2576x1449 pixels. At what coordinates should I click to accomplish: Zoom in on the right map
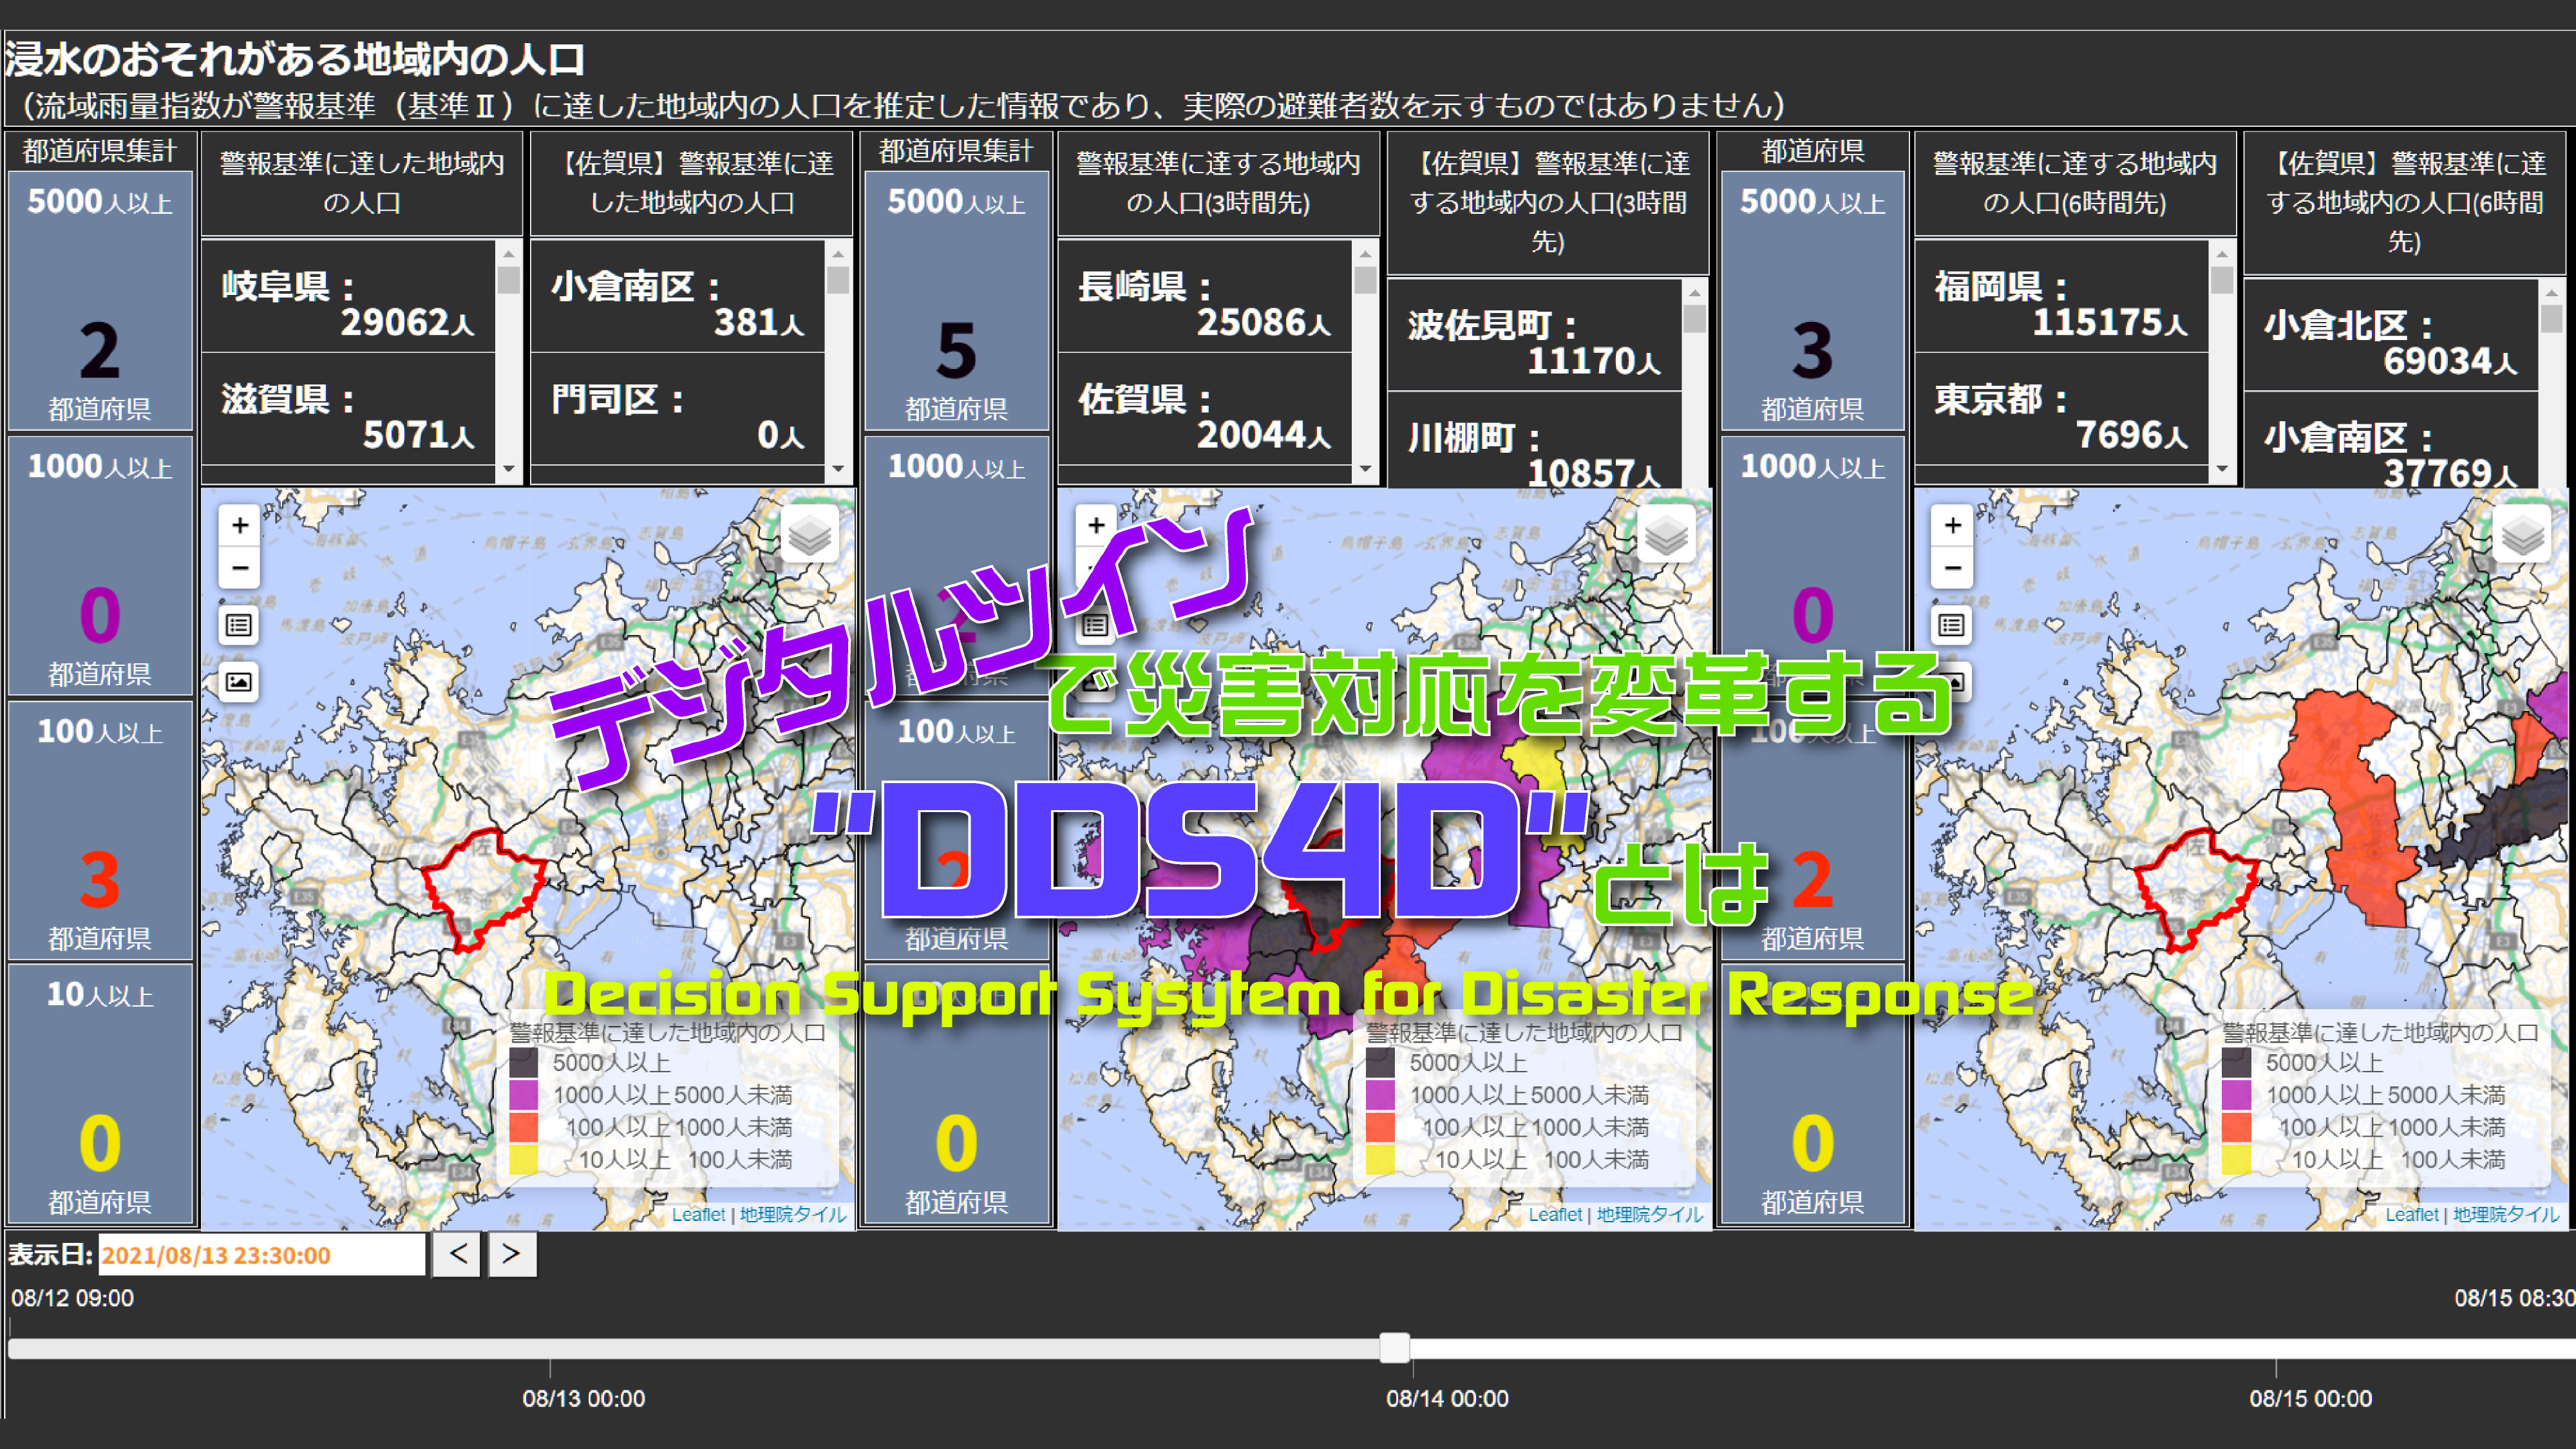click(1952, 525)
